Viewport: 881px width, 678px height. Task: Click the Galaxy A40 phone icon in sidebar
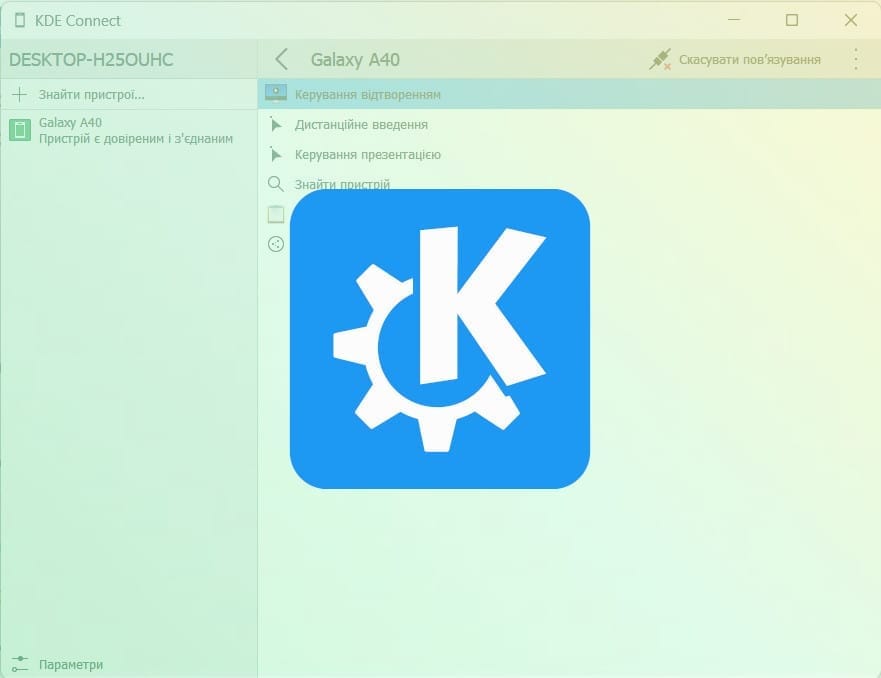point(20,130)
